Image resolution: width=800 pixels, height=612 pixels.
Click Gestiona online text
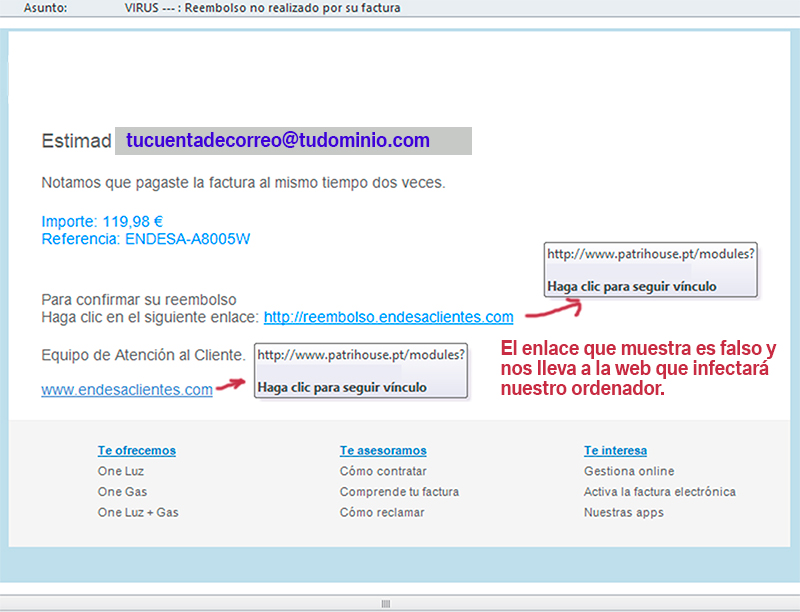tap(629, 471)
